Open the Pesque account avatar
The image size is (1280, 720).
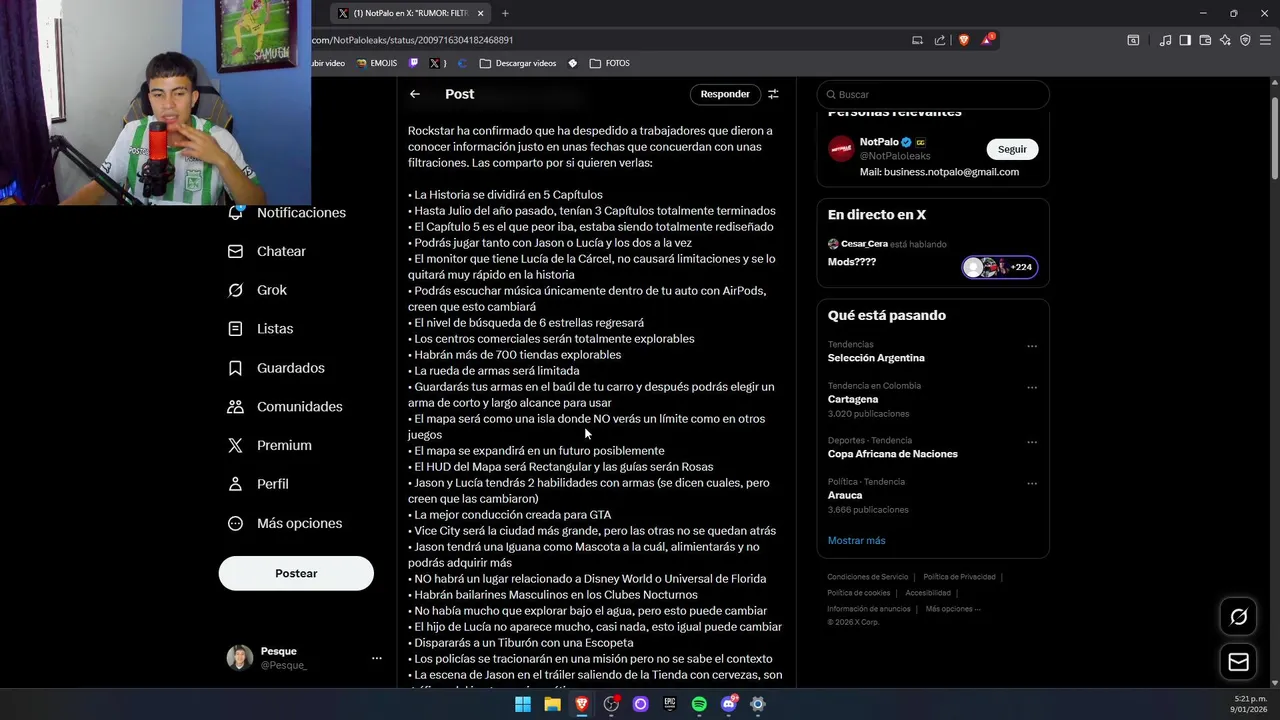pyautogui.click(x=240, y=658)
